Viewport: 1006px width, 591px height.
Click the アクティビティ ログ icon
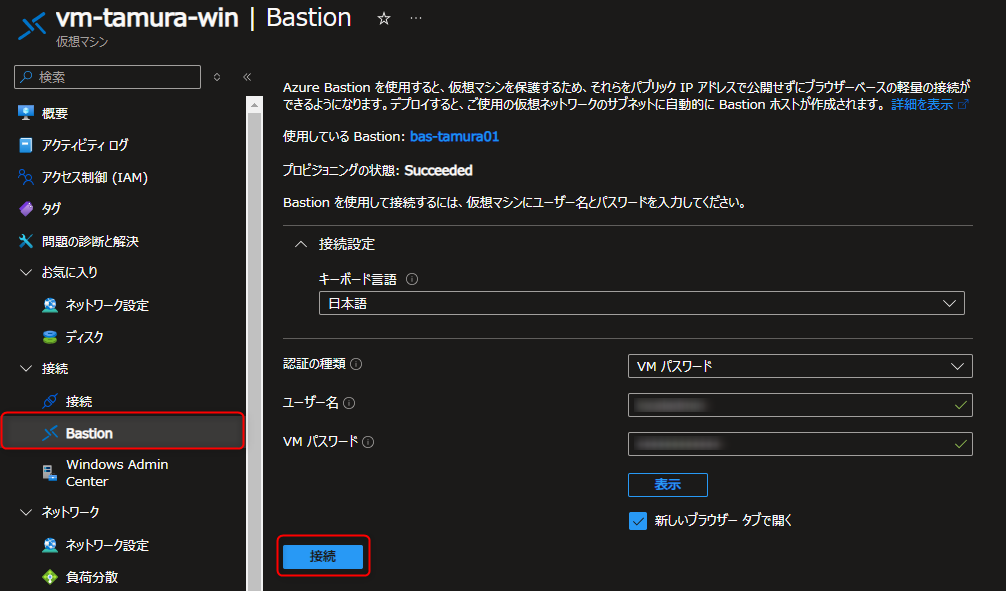[26, 145]
